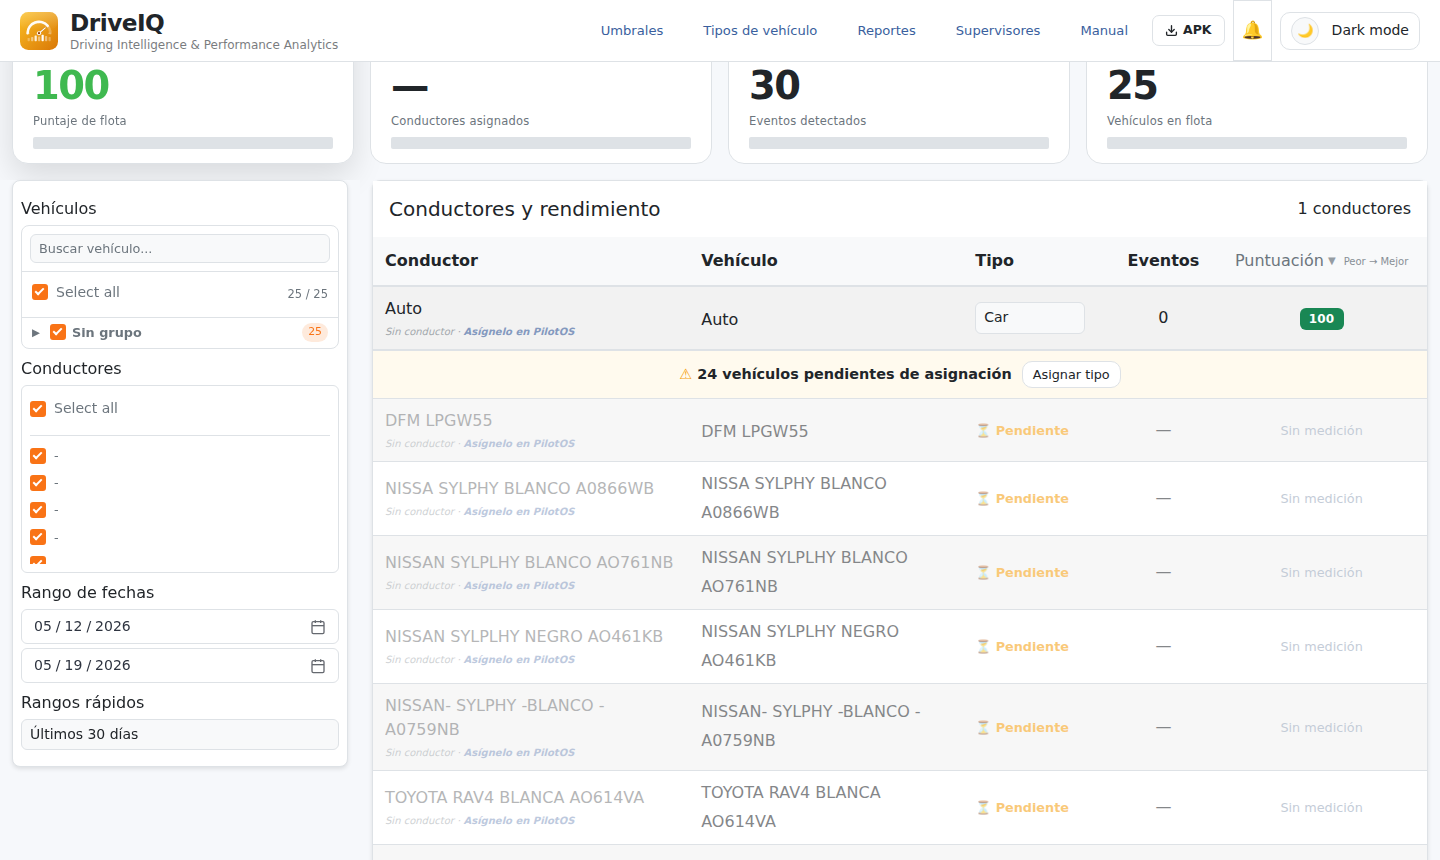
Task: Expand the Sin grupo vehicle group
Action: pos(36,333)
